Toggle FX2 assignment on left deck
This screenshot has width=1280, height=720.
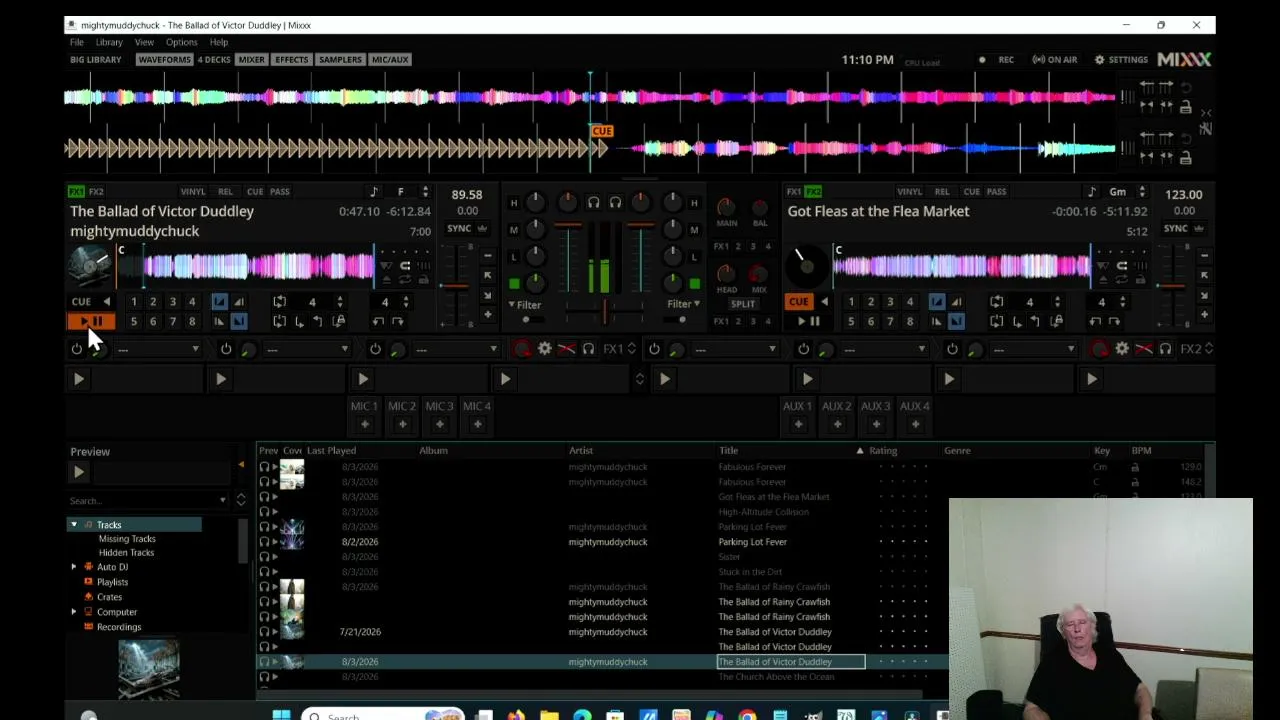pos(96,192)
